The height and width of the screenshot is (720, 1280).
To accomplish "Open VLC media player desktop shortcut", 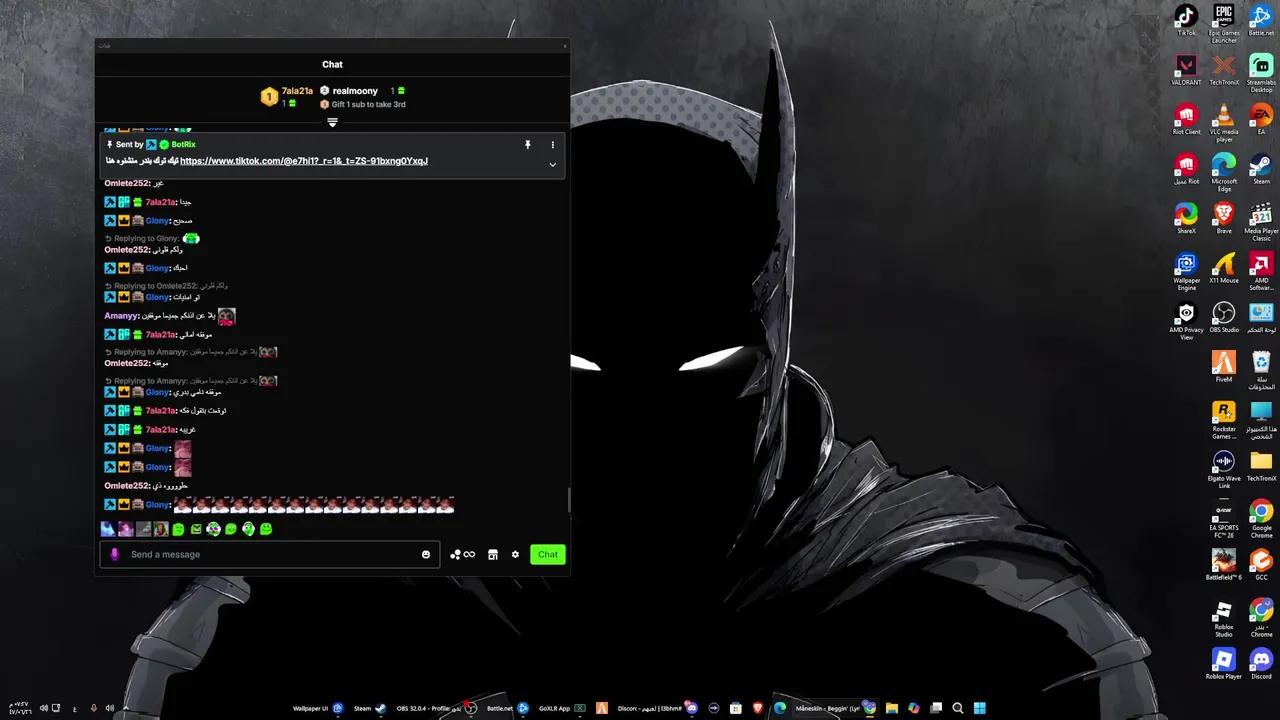I will click(1224, 123).
